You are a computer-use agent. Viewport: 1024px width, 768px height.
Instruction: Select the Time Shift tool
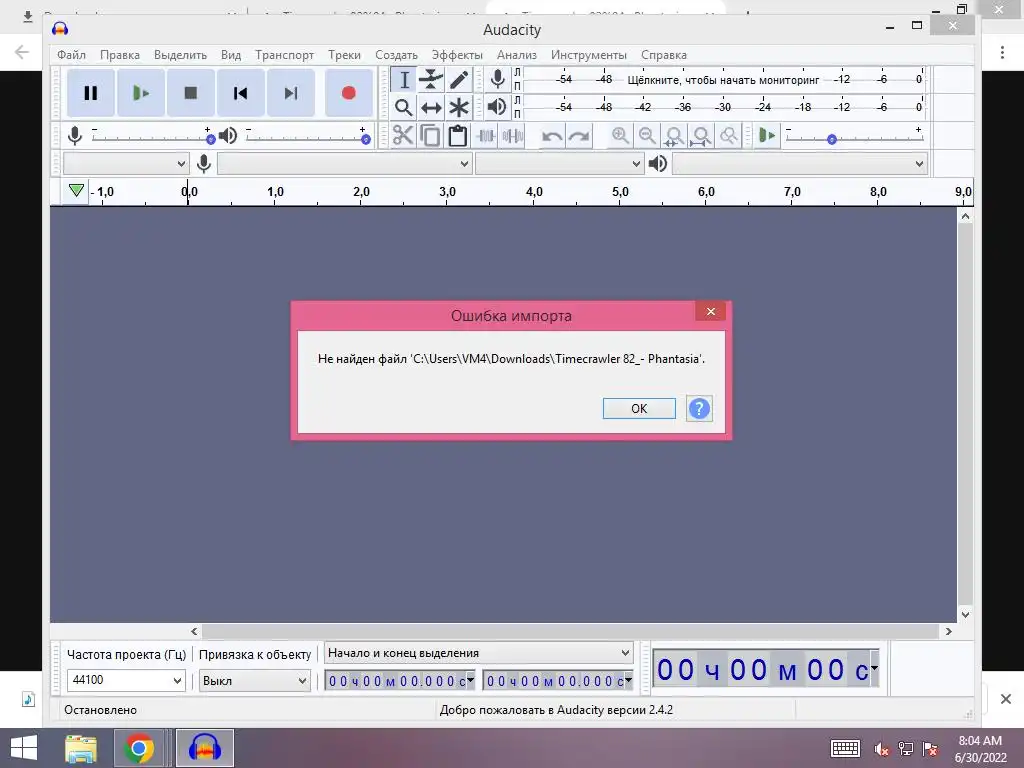pos(431,107)
